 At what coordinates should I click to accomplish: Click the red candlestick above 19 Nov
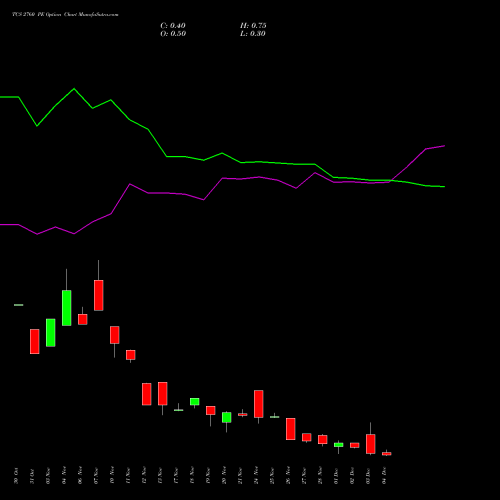pos(211,410)
